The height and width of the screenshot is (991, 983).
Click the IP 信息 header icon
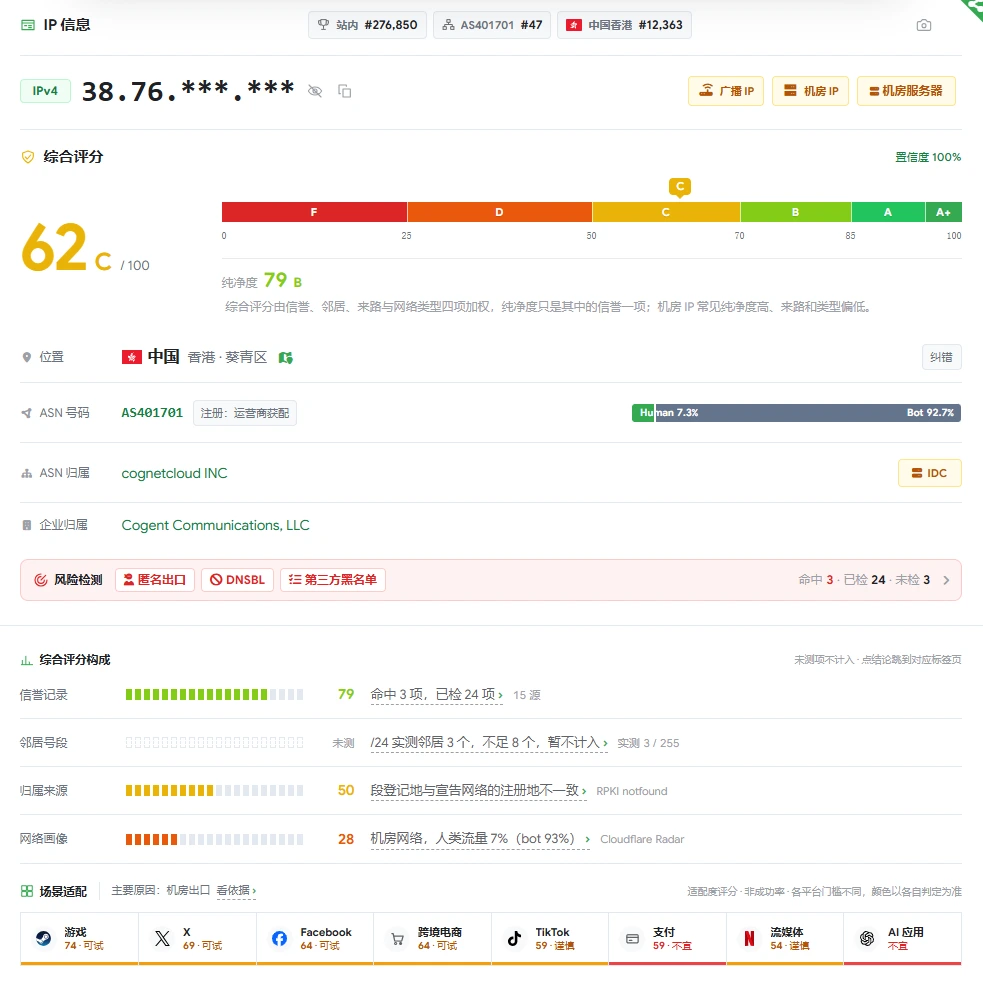point(28,25)
